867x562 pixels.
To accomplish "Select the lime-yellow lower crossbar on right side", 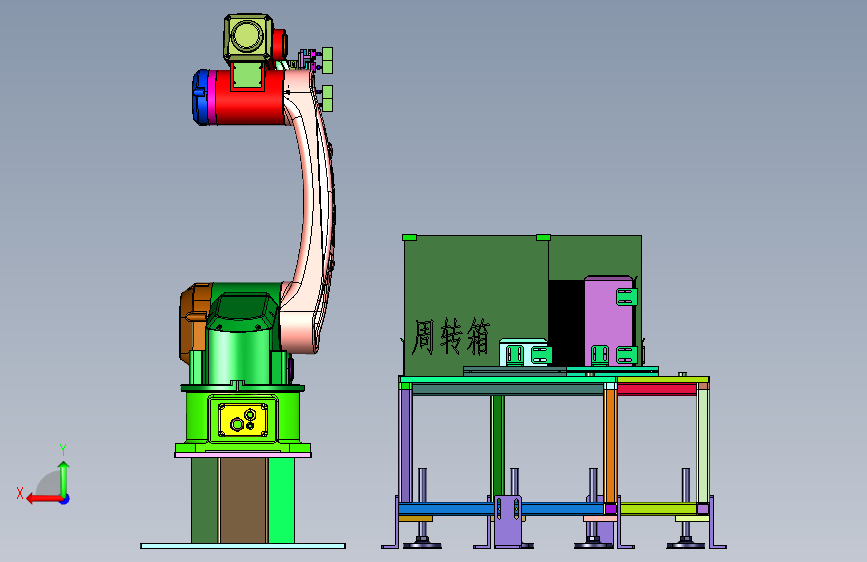I will pos(659,508).
